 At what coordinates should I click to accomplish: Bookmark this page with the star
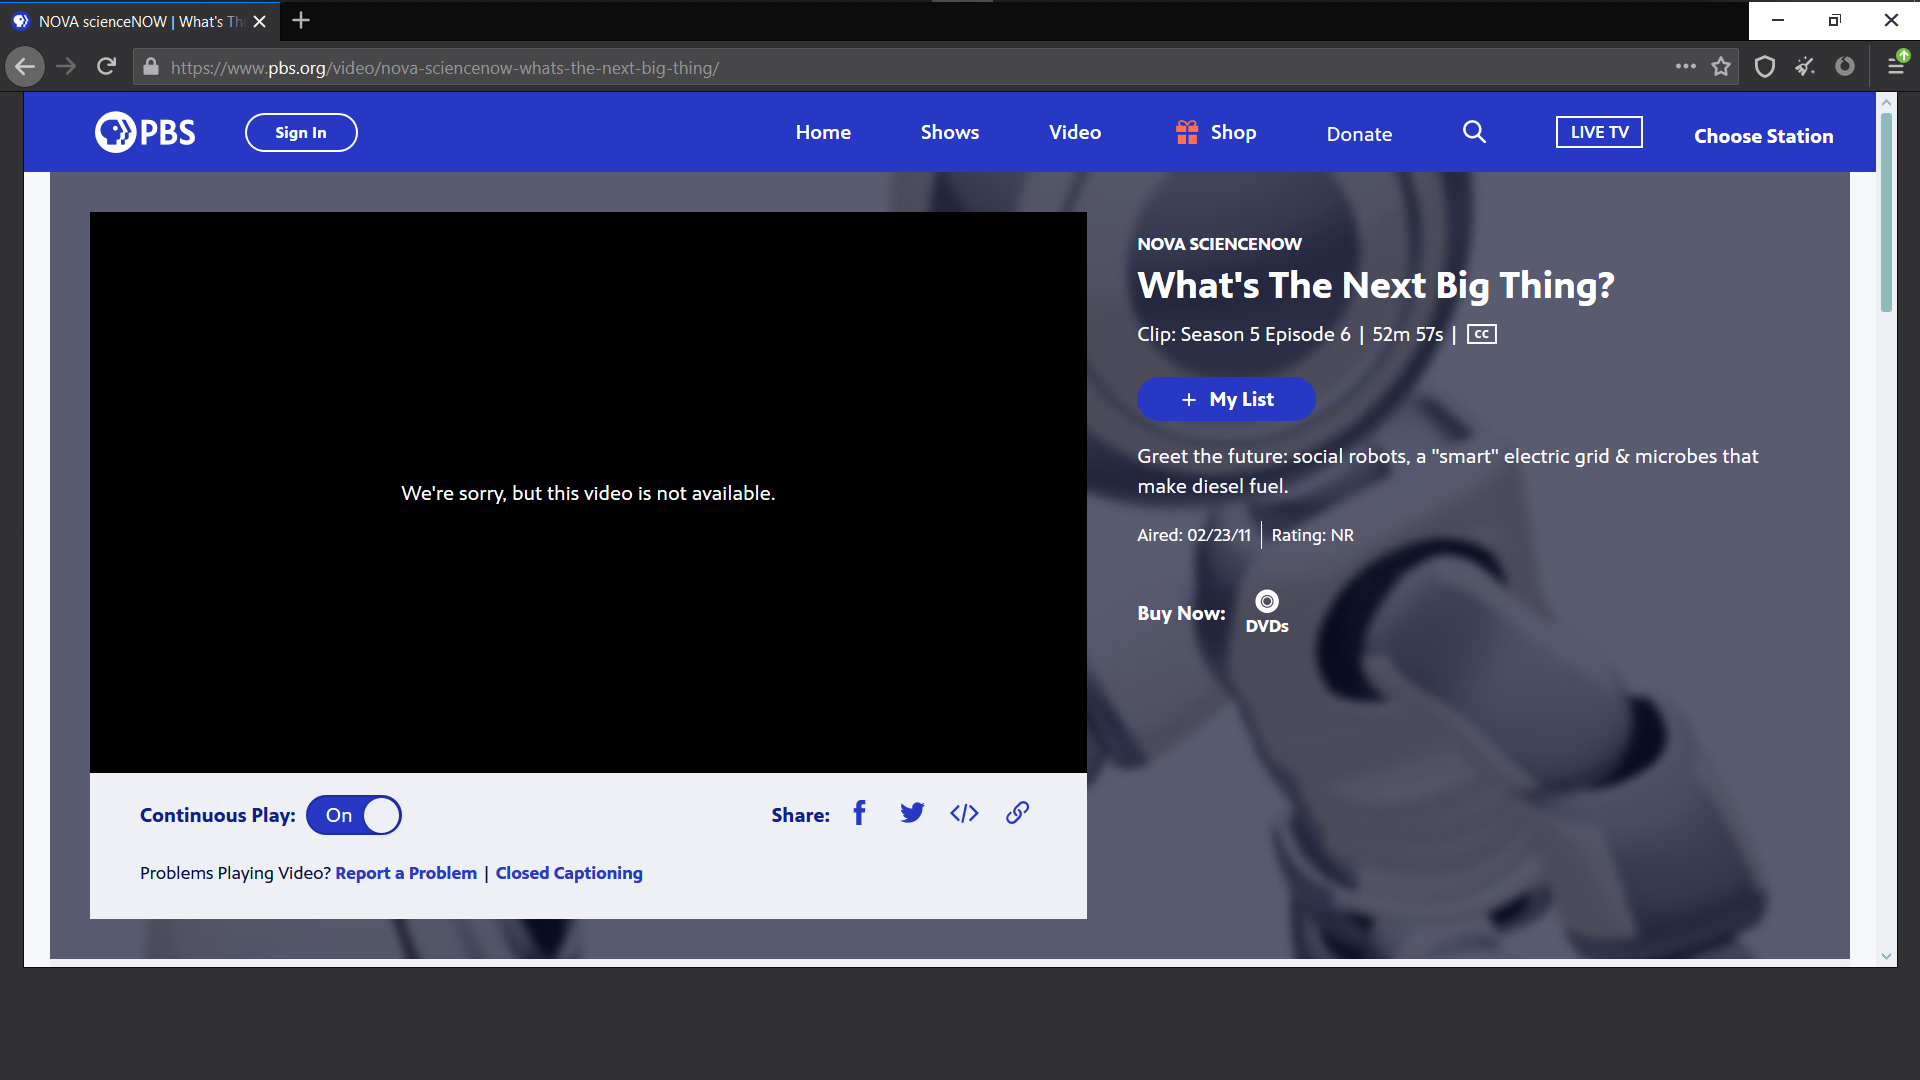click(x=1721, y=67)
